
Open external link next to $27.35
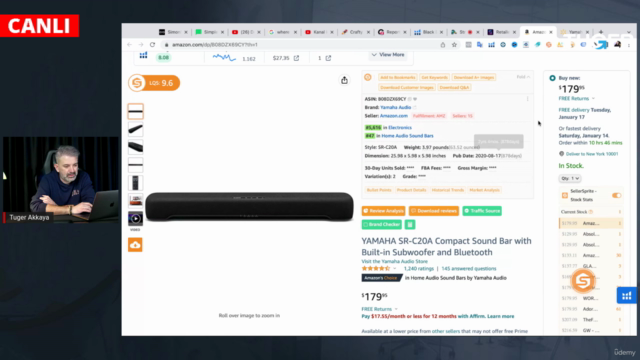(x=296, y=58)
